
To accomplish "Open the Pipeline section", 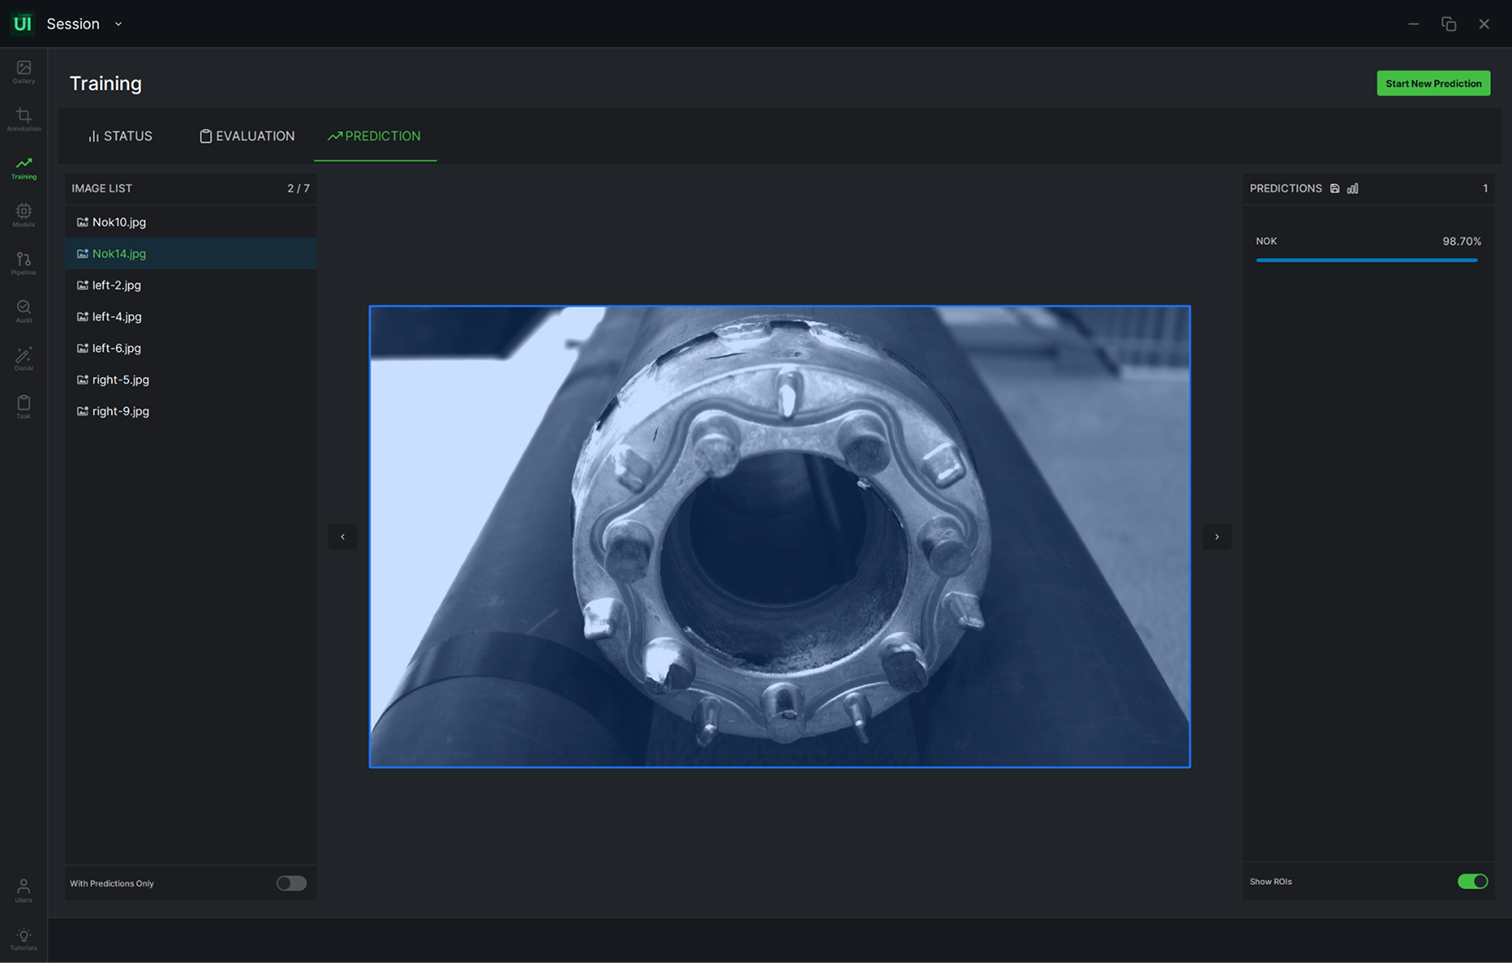I will [23, 264].
